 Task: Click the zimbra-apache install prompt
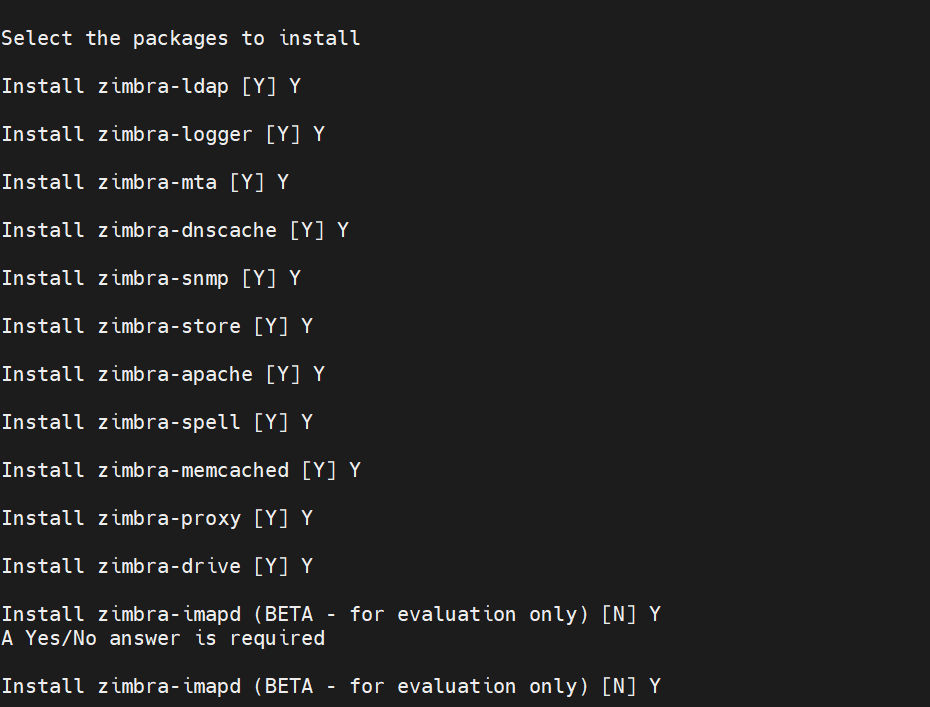click(163, 374)
